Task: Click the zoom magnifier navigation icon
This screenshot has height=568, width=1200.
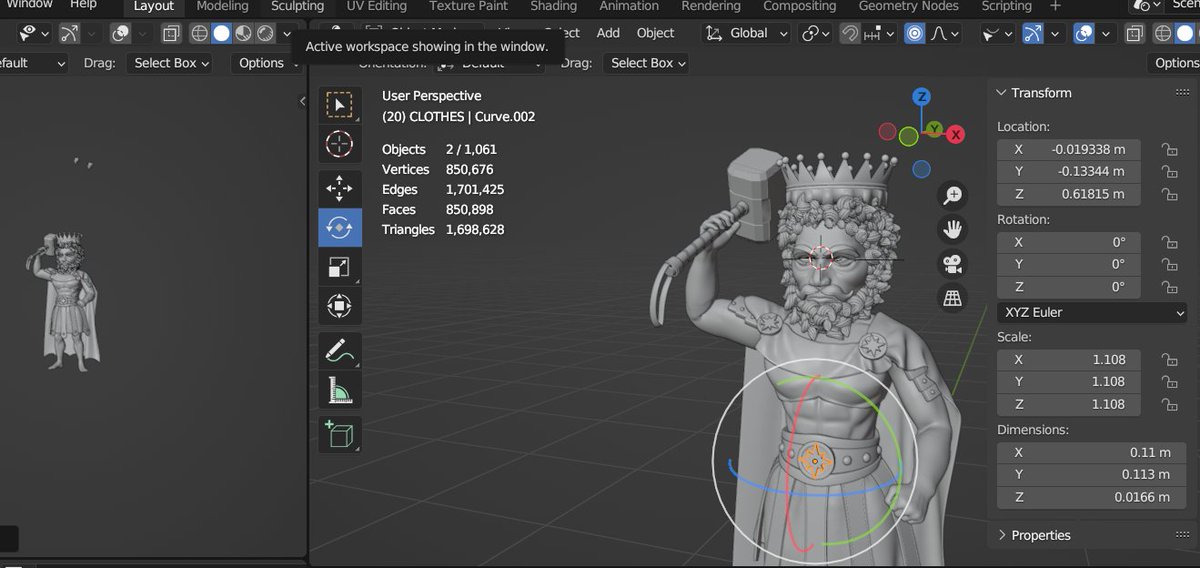Action: tap(953, 195)
